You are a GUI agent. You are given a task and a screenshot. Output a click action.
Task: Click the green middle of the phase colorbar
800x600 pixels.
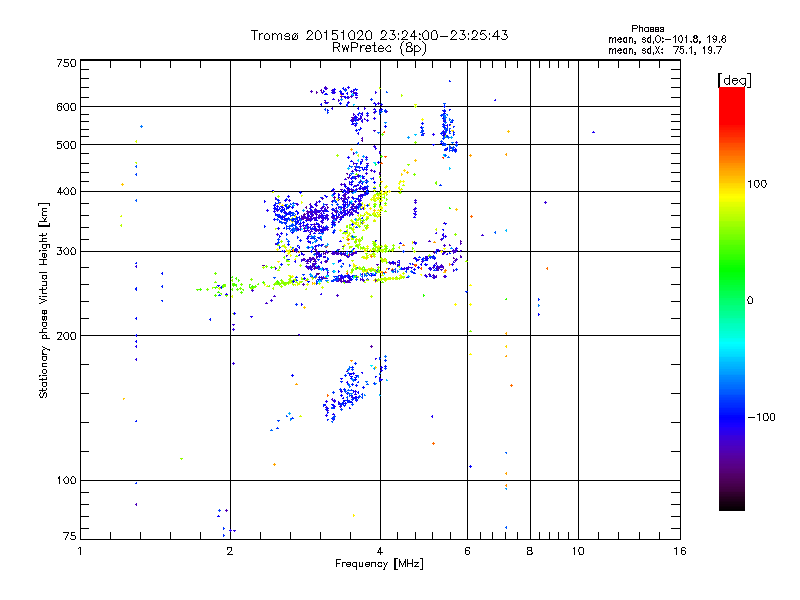[732, 276]
